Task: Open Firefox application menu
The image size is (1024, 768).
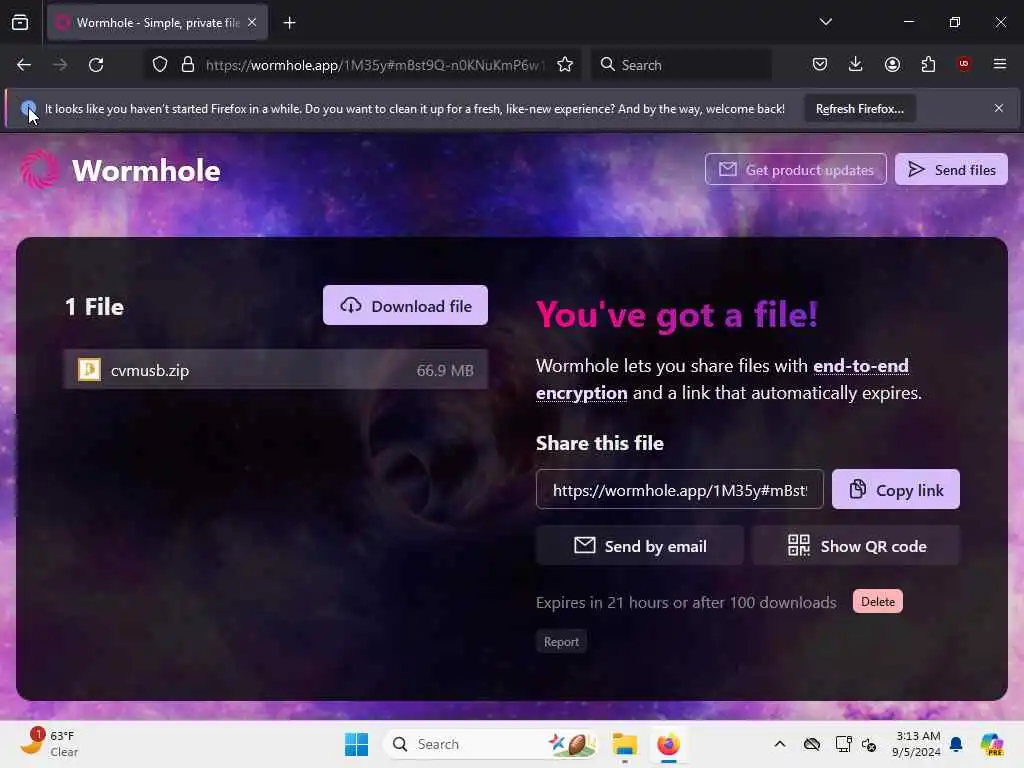Action: click(1000, 64)
